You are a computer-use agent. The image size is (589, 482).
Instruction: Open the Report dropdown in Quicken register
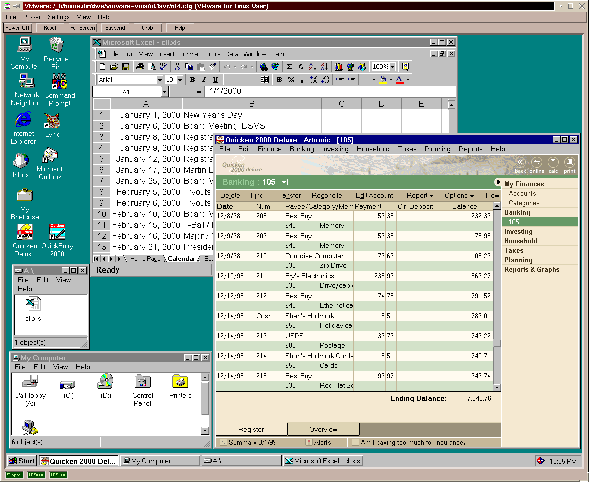coord(420,196)
